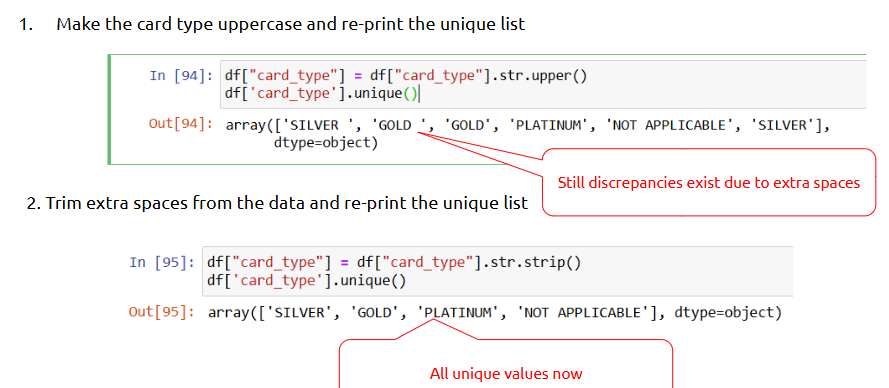
Task: Click the str.strip() code line
Action: [394, 263]
